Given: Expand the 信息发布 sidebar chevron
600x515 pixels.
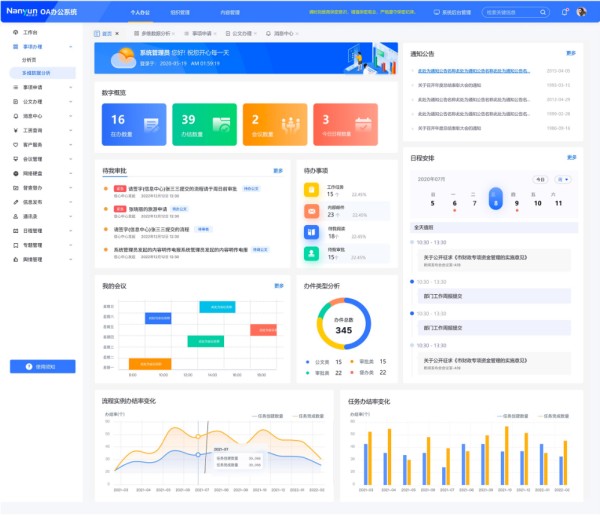Looking at the screenshot, I should [x=71, y=202].
